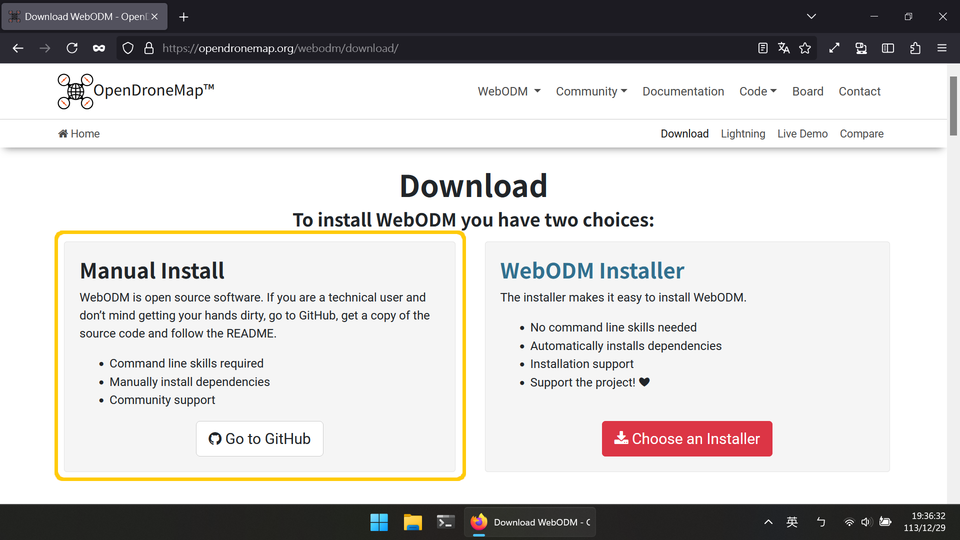Screen dimensions: 960x540
Task: Toggle reader view icon in address bar
Action: click(762, 48)
